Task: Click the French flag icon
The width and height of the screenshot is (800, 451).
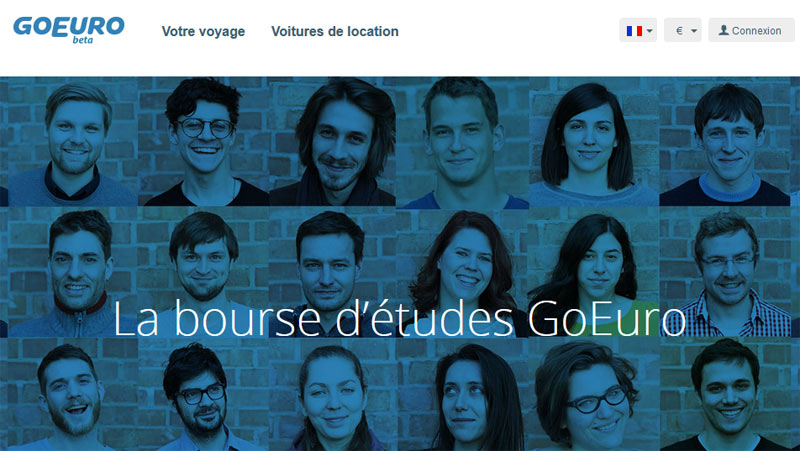Action: click(634, 31)
